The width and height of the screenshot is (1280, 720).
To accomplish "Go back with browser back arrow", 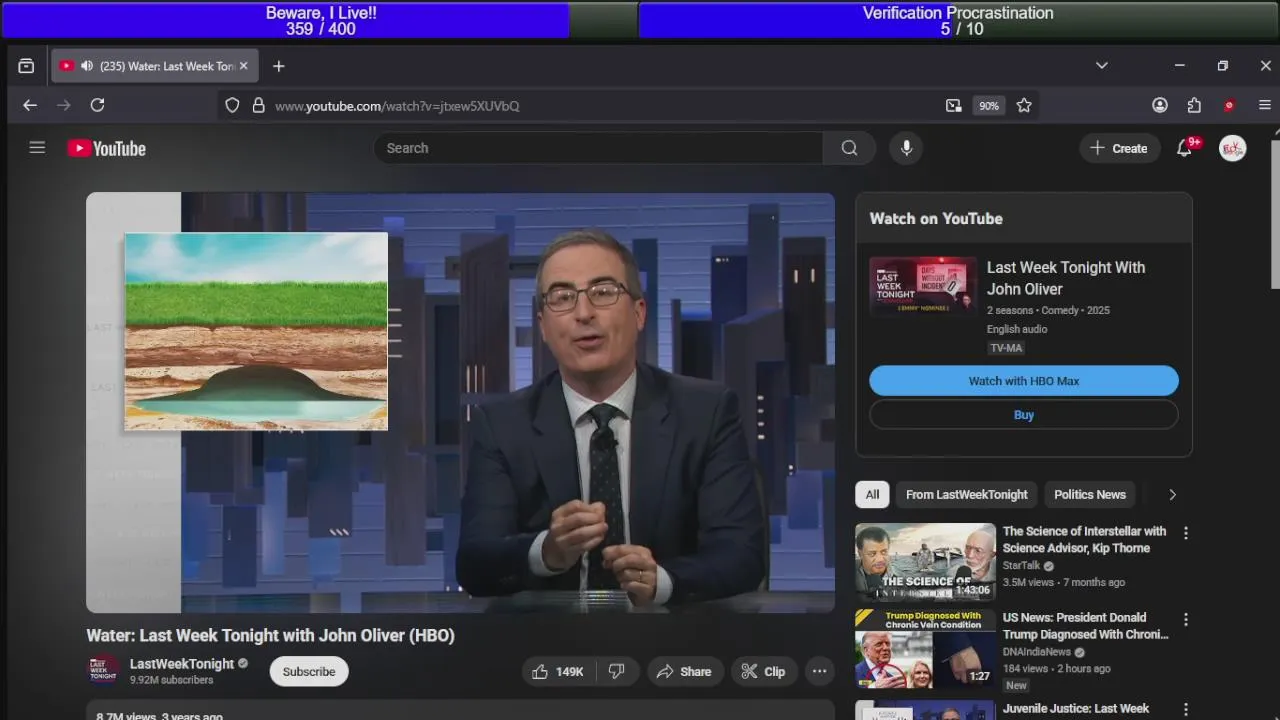I will click(30, 105).
